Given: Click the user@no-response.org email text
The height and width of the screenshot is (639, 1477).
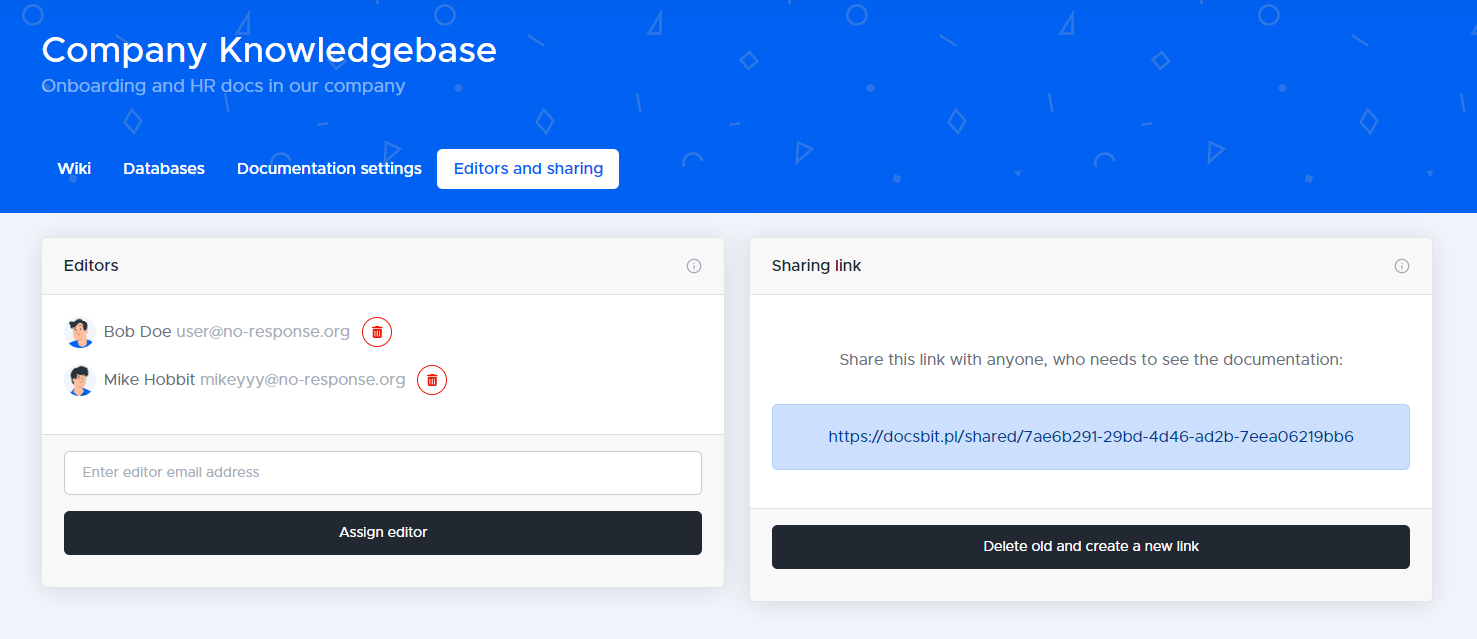Looking at the screenshot, I should (263, 332).
